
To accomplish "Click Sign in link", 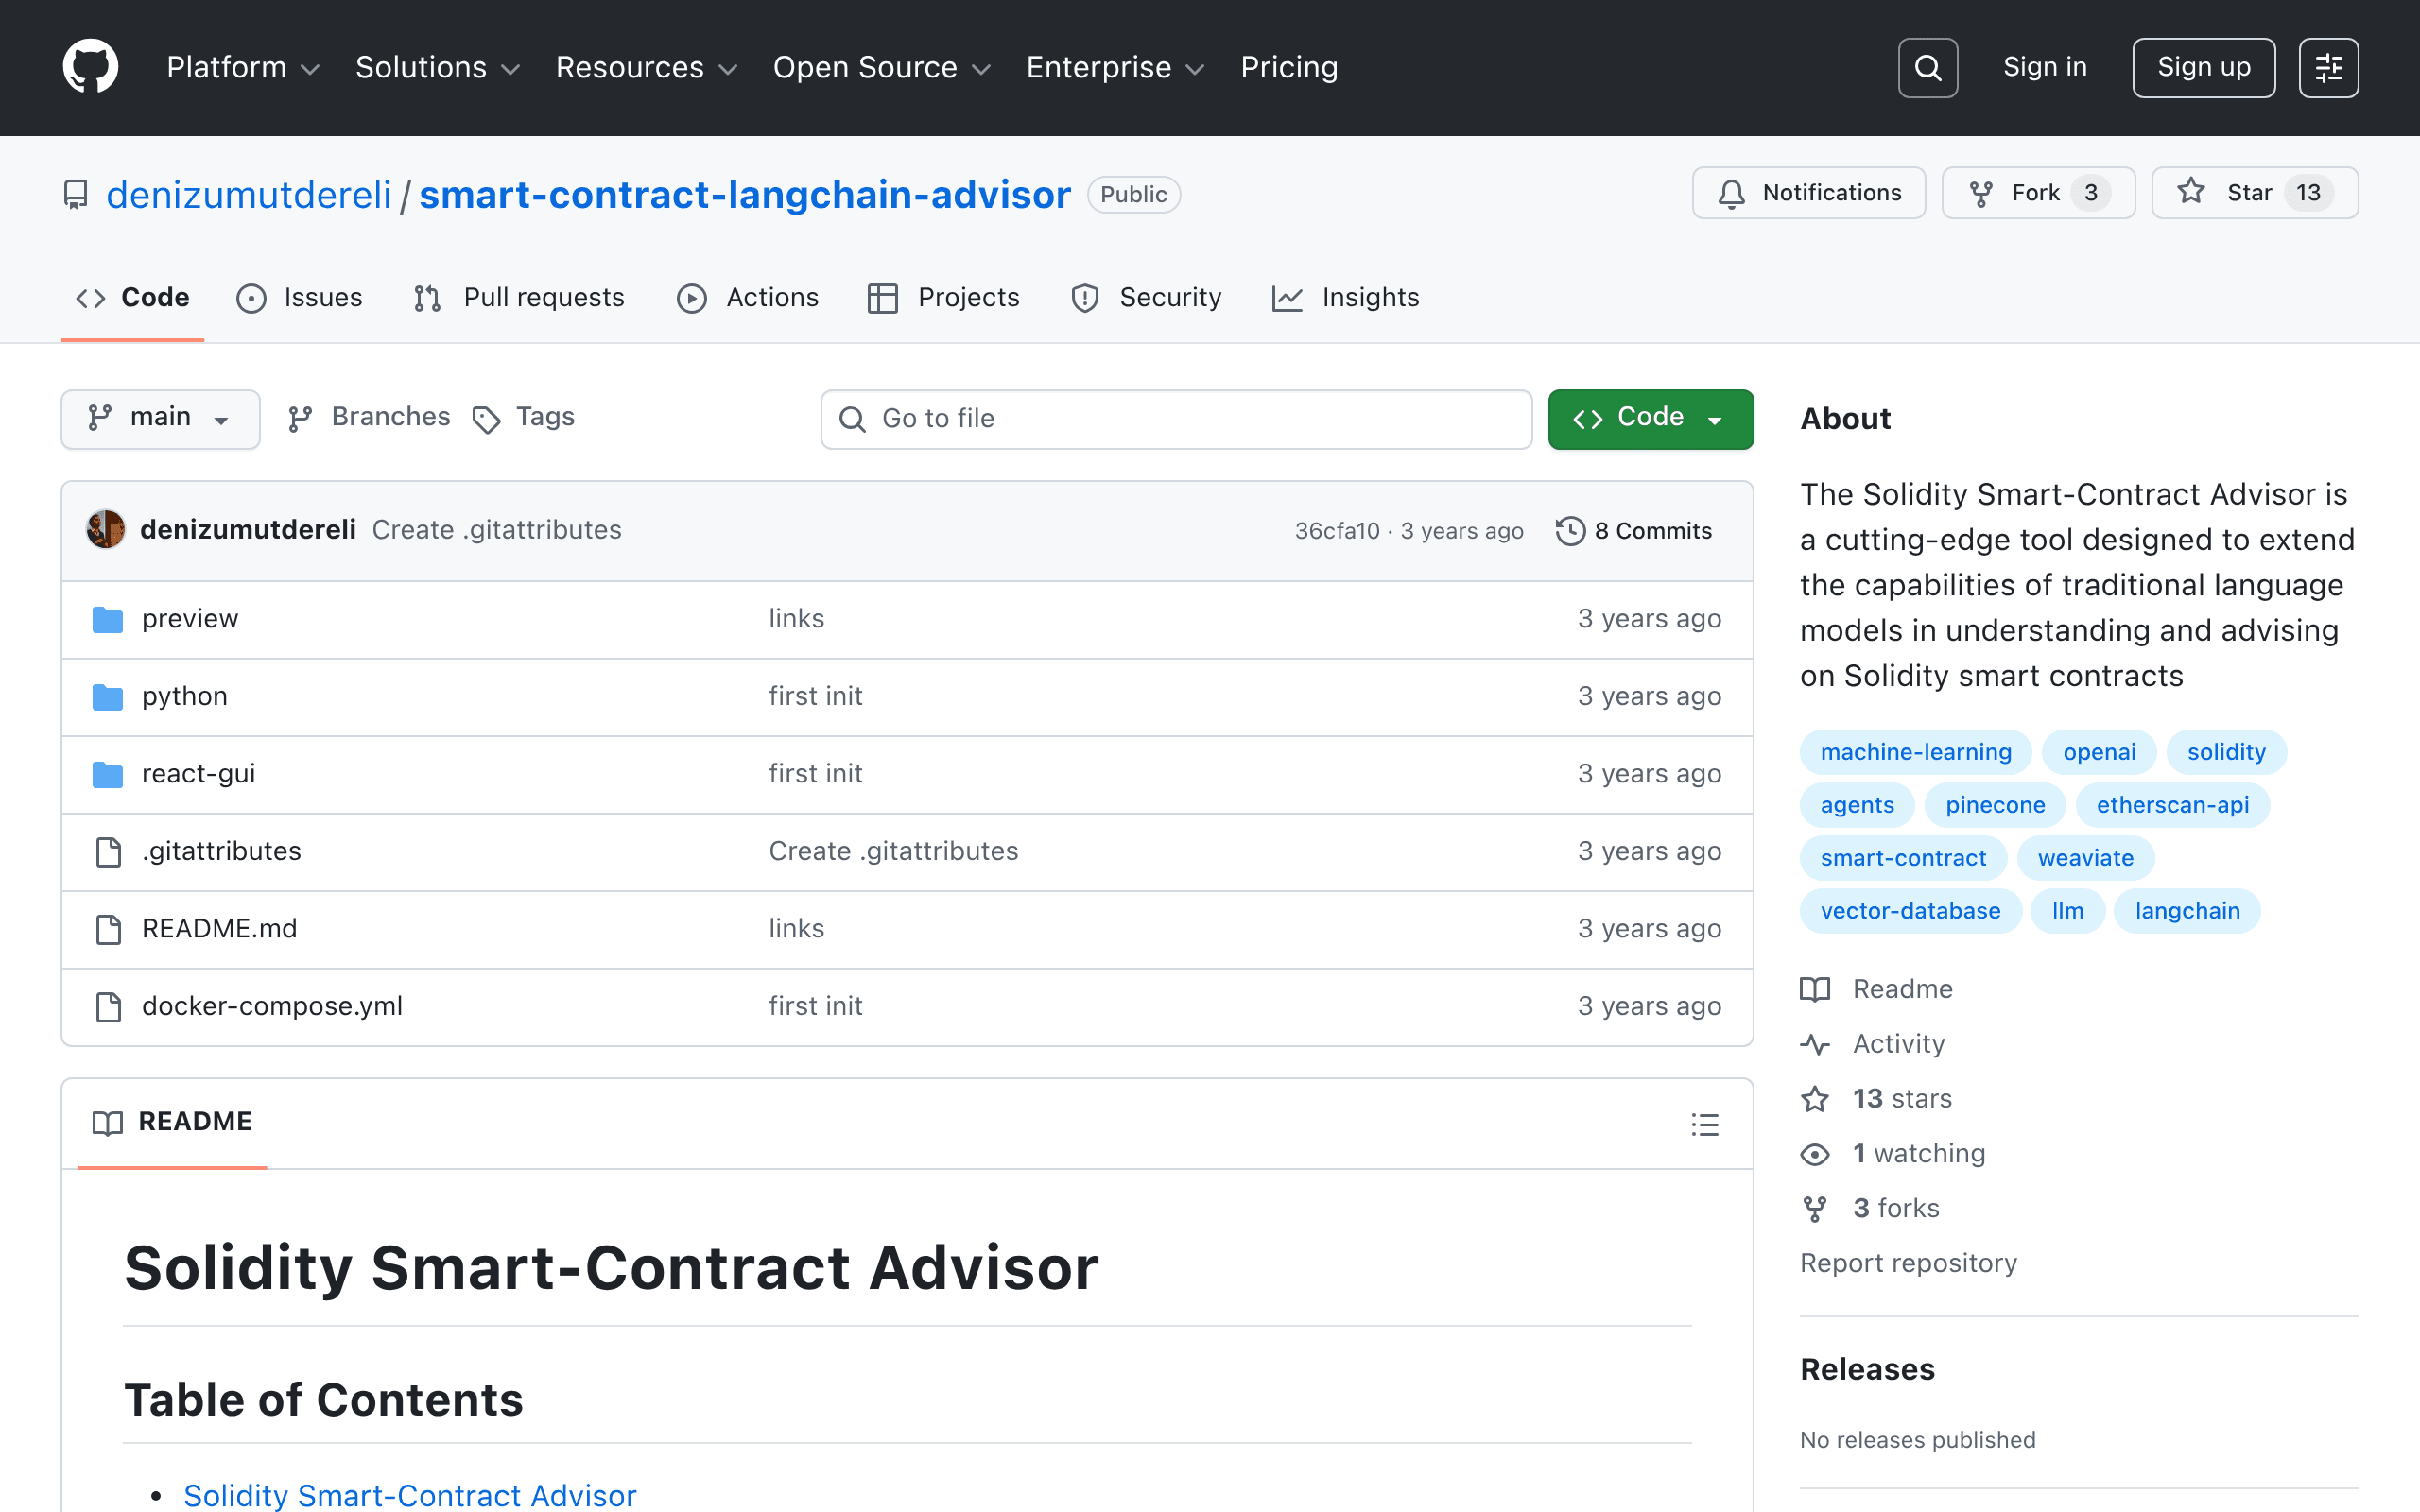I will pyautogui.click(x=2045, y=67).
